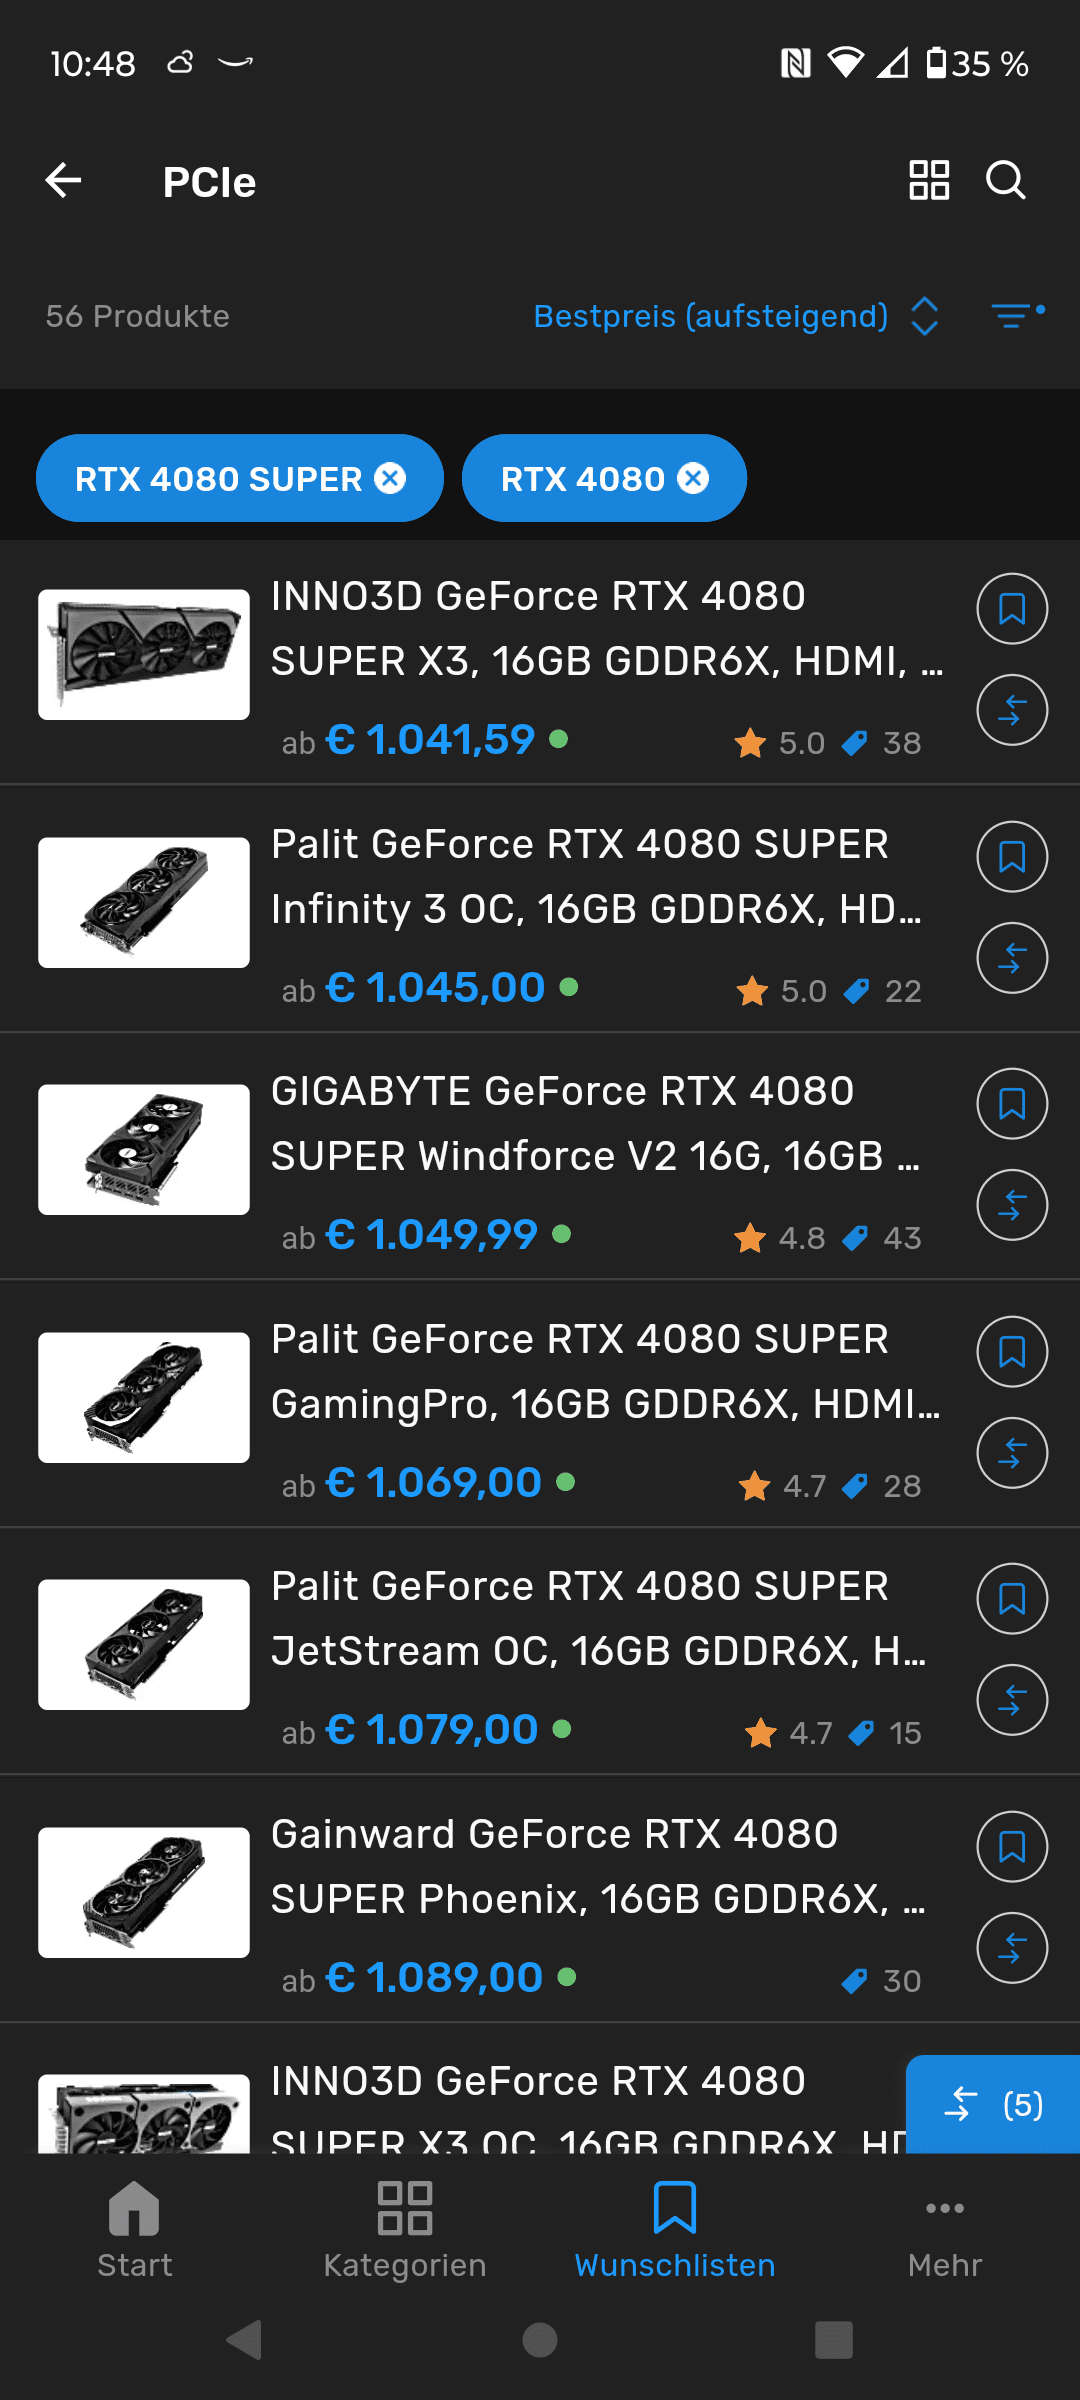1080x2400 pixels.
Task: Remove the RTX 4080 SUPER filter chip
Action: click(x=390, y=479)
